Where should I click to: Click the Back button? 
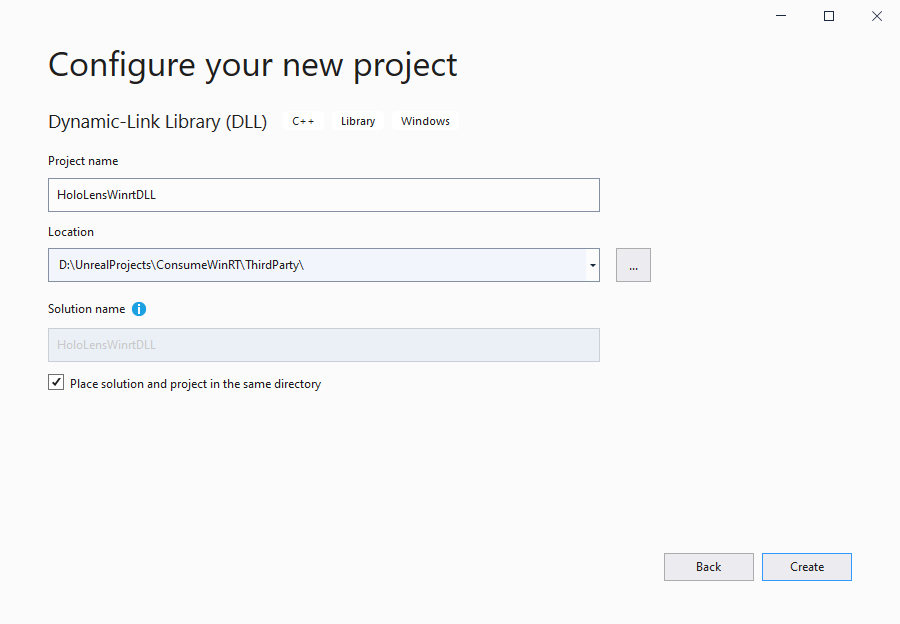[708, 566]
